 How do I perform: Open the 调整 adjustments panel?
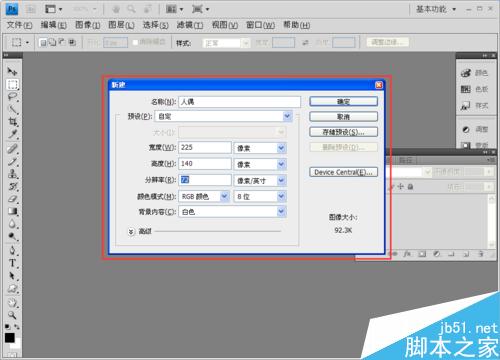coord(474,129)
